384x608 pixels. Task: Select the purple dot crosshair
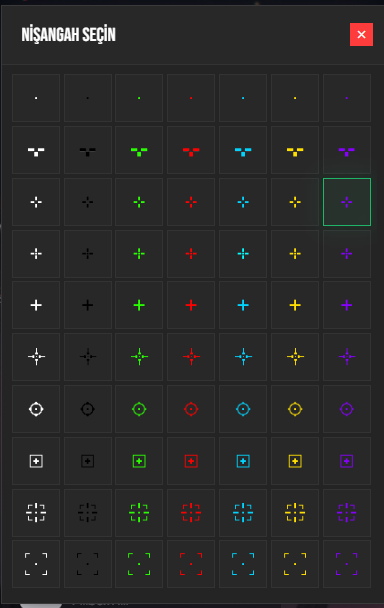(x=347, y=98)
